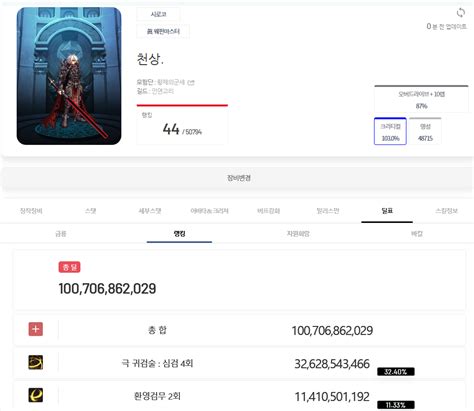The image size is (474, 411).
Task: Expand the 극 귀검술 : 심검 4회 row
Action: click(x=239, y=363)
